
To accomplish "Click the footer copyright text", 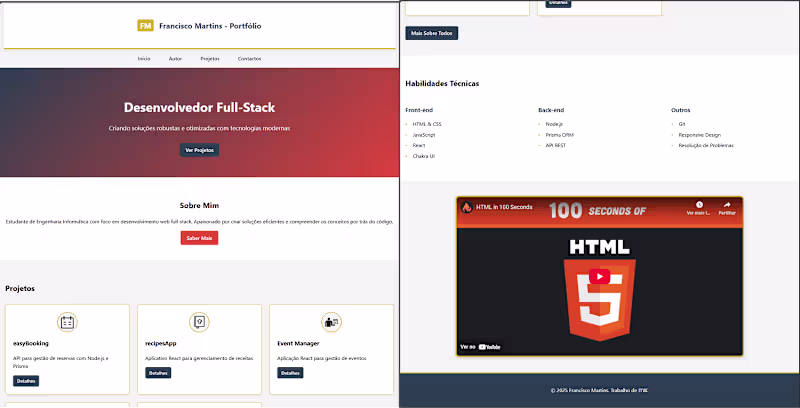I will tap(599, 391).
